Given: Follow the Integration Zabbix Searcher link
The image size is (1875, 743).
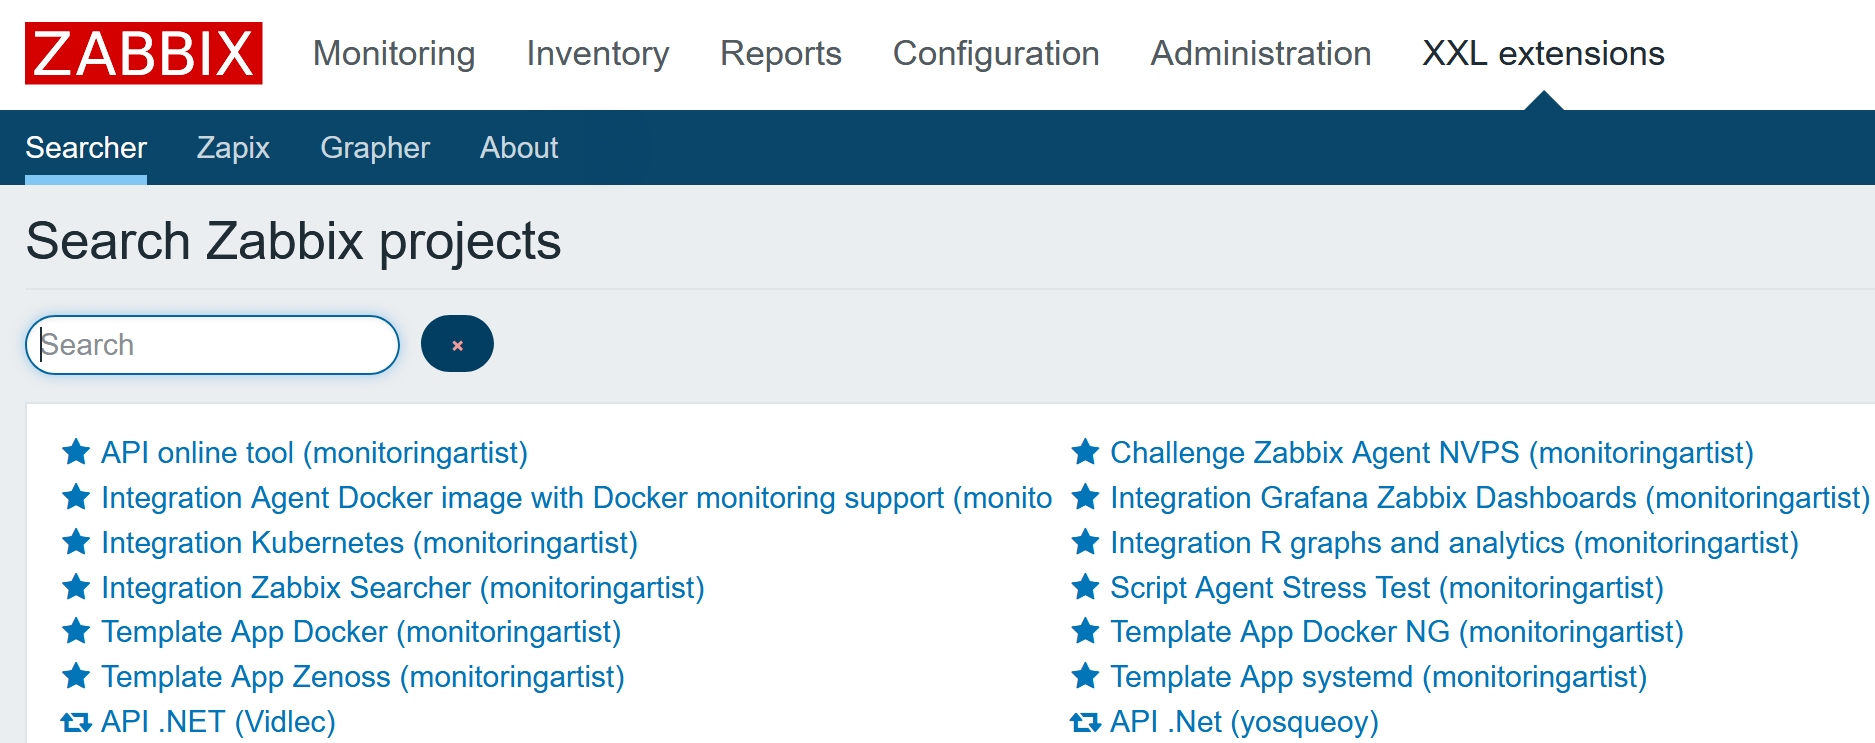Looking at the screenshot, I should pyautogui.click(x=403, y=588).
